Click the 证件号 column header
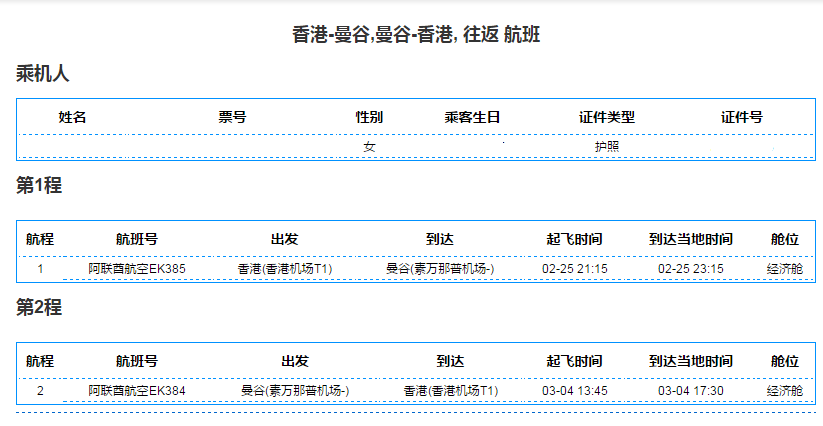Screen dimensions: 823x426 coord(742,117)
